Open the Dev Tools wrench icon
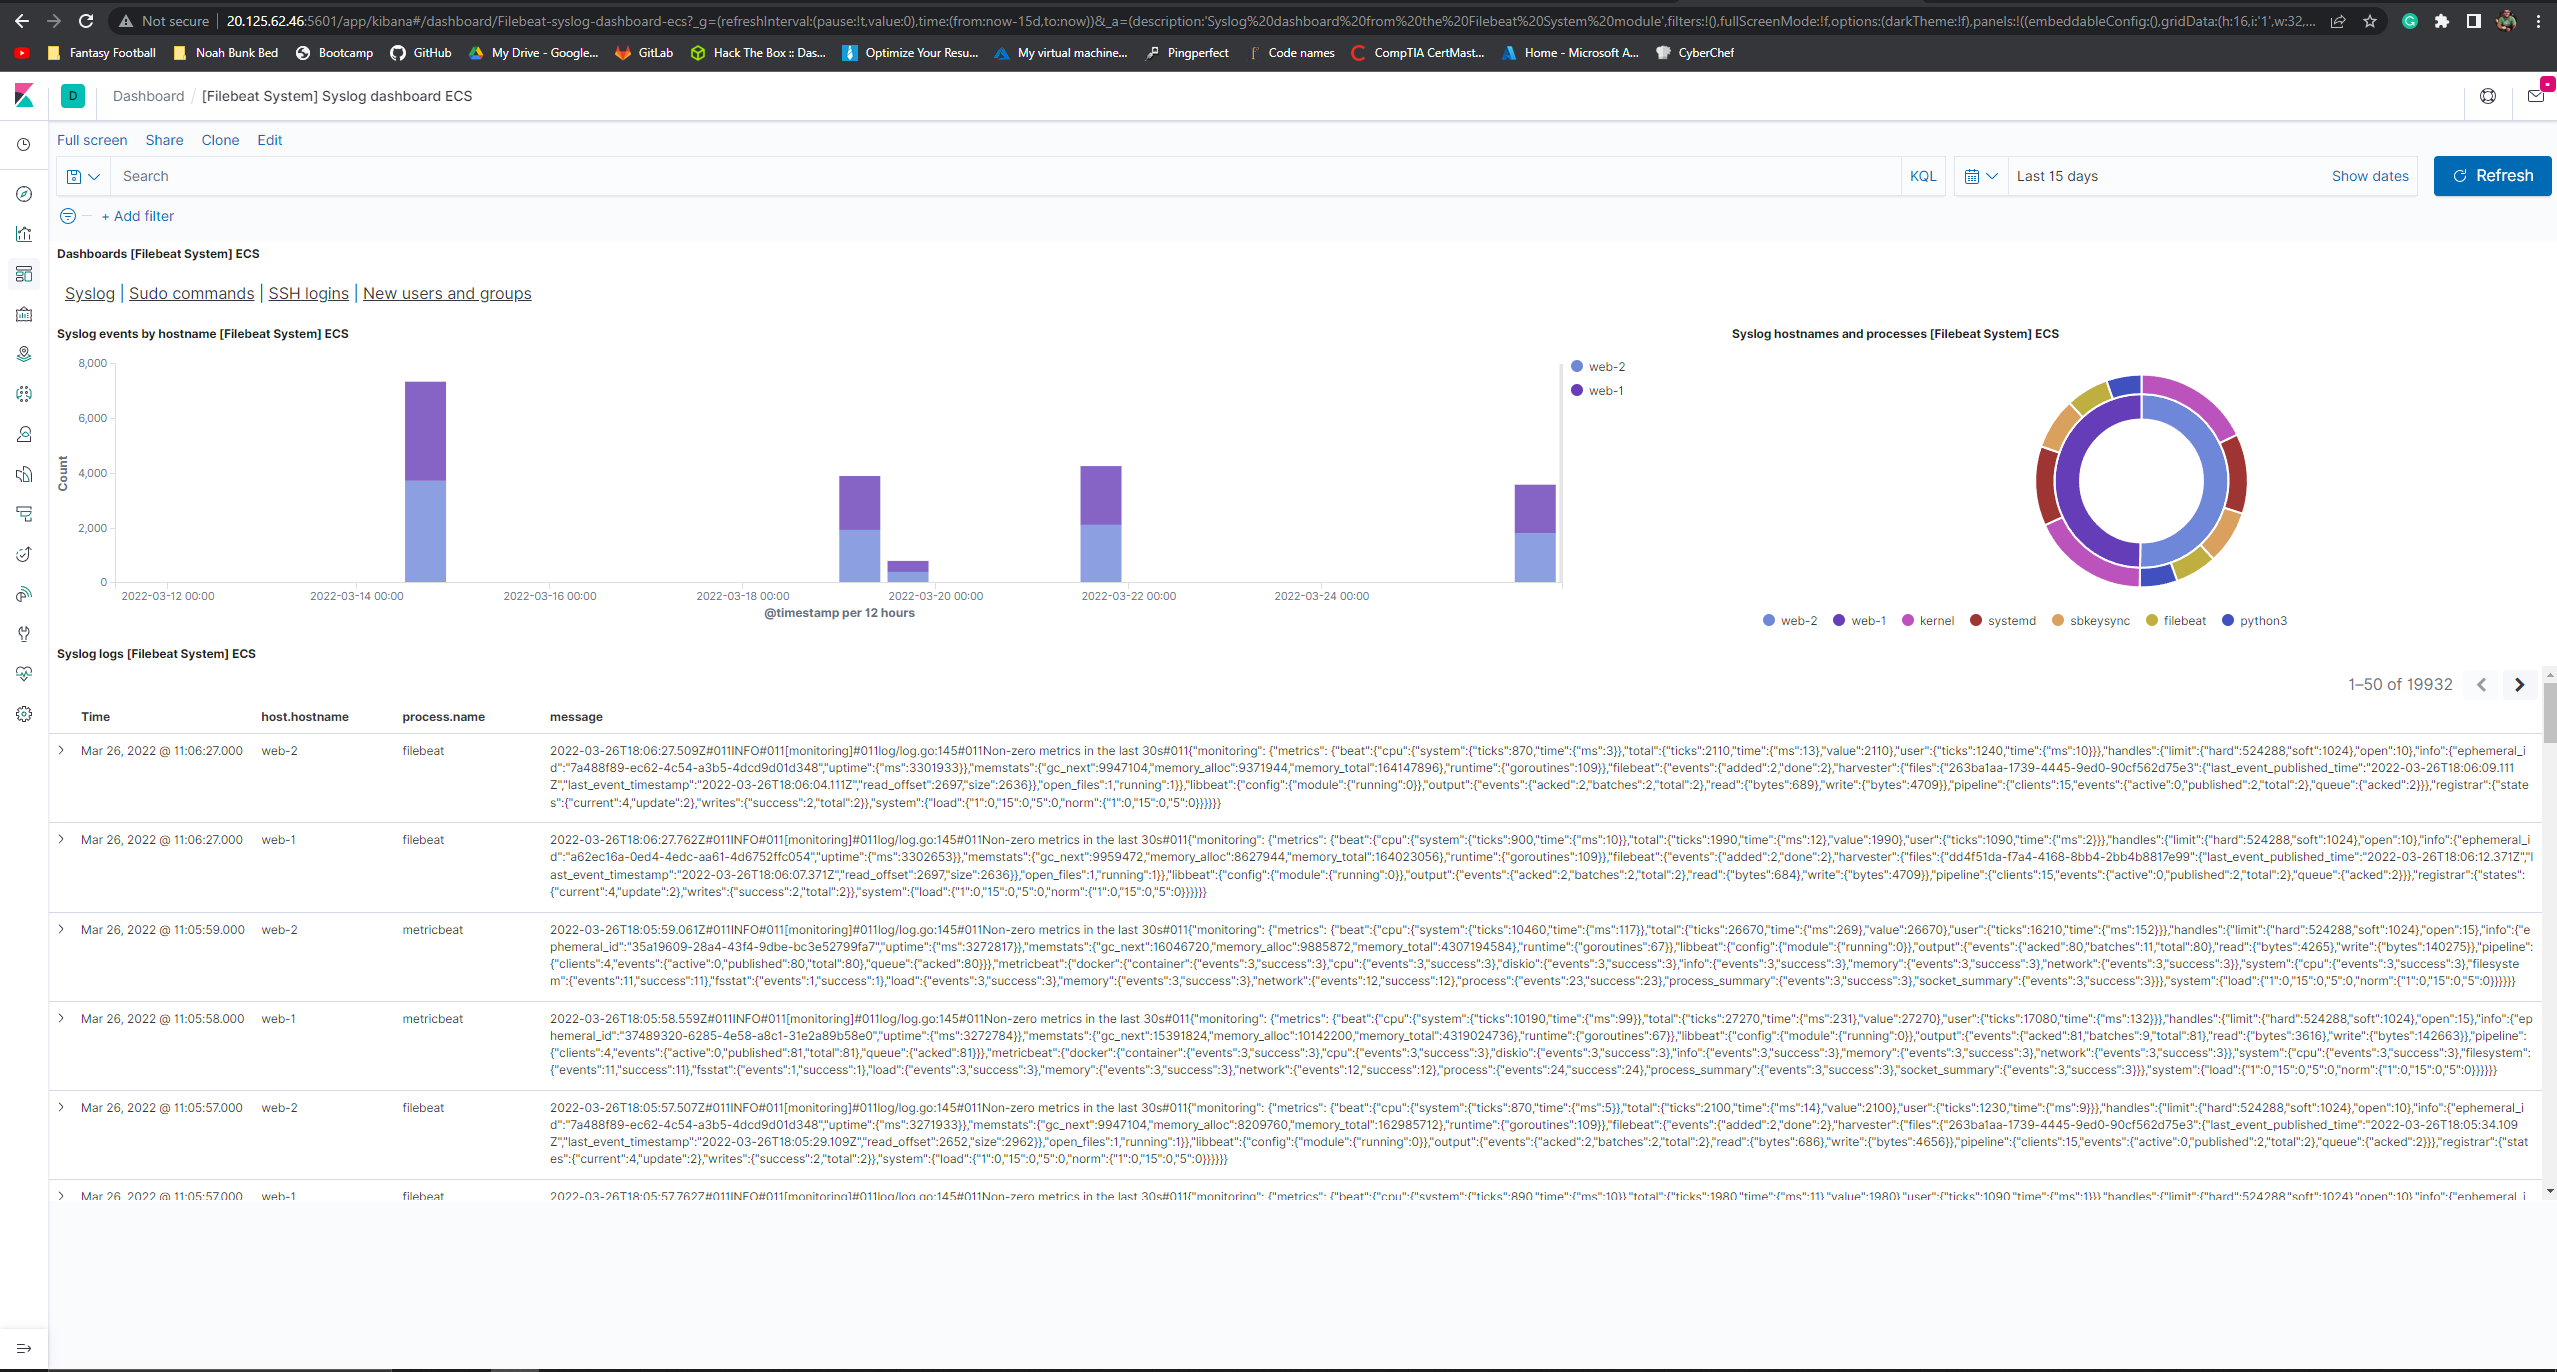The width and height of the screenshot is (2557, 1372). point(24,633)
